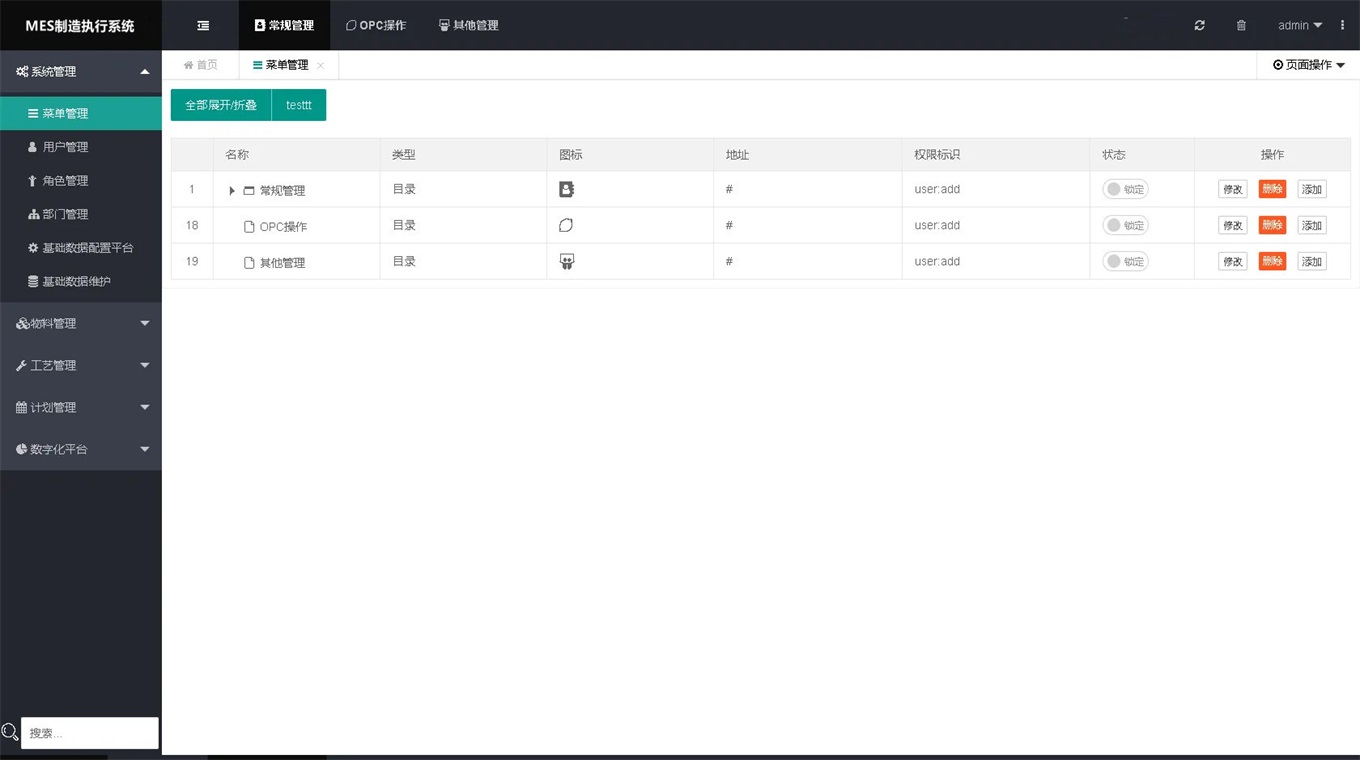Click the trash icon in top bar
This screenshot has width=1360, height=760.
click(x=1241, y=25)
